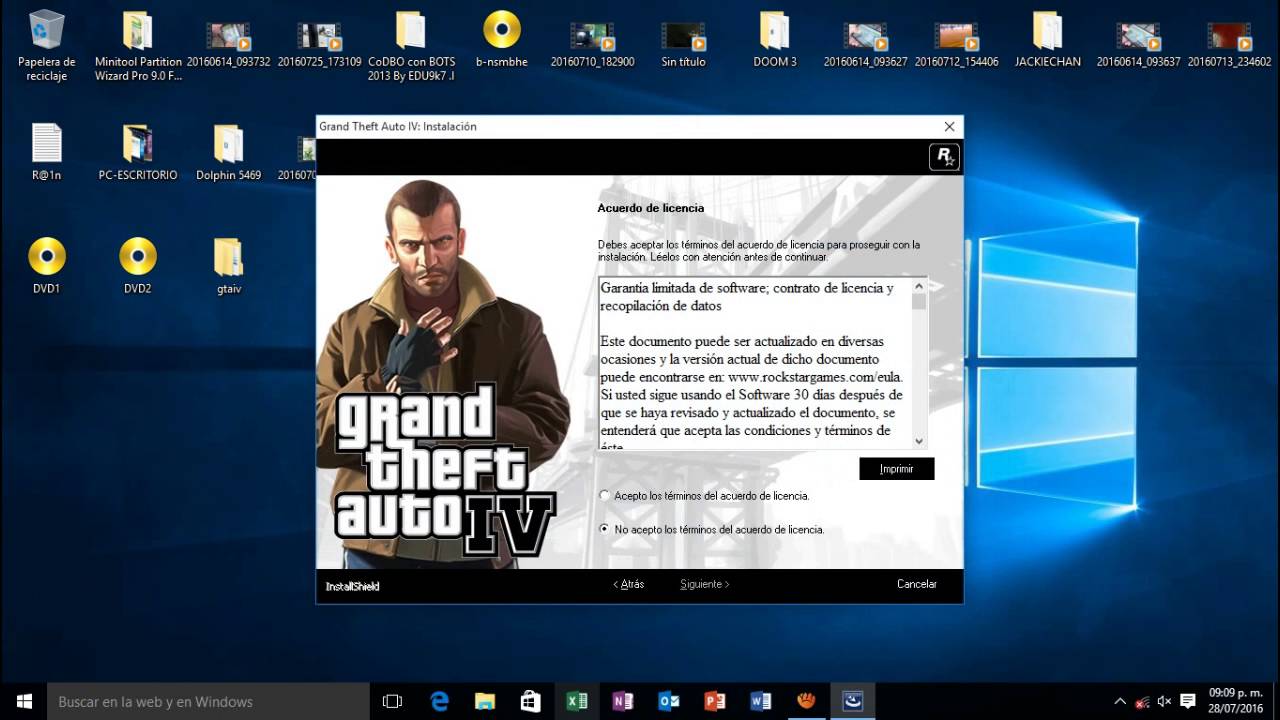The height and width of the screenshot is (720, 1280).
Task: Select the DVD1 disc image
Action: coord(47,266)
